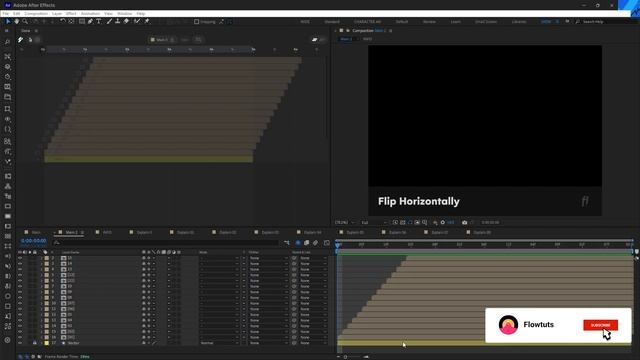
Task: Click the snapshot camera icon below viewer
Action: [x=464, y=222]
